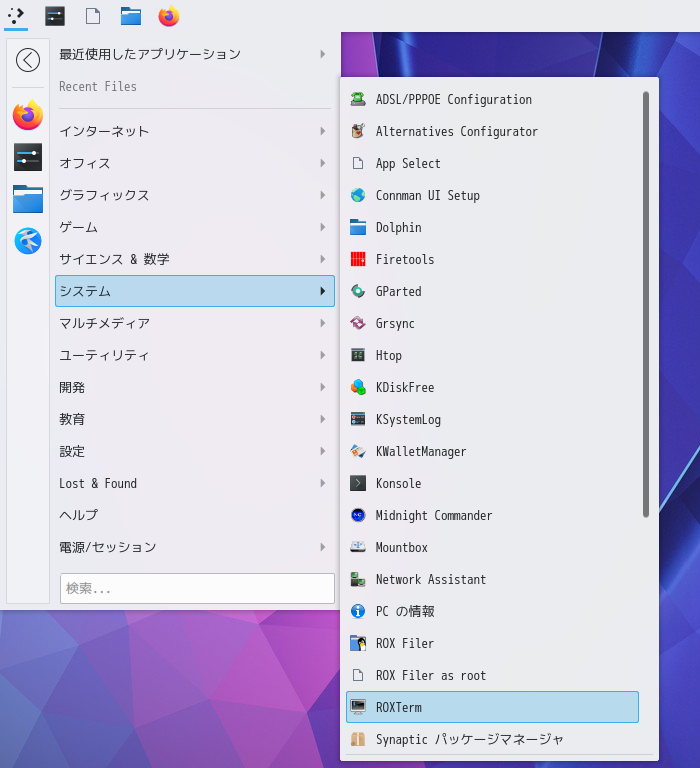700x768 pixels.
Task: Expand the ゲーム submenu arrow
Action: [x=323, y=227]
